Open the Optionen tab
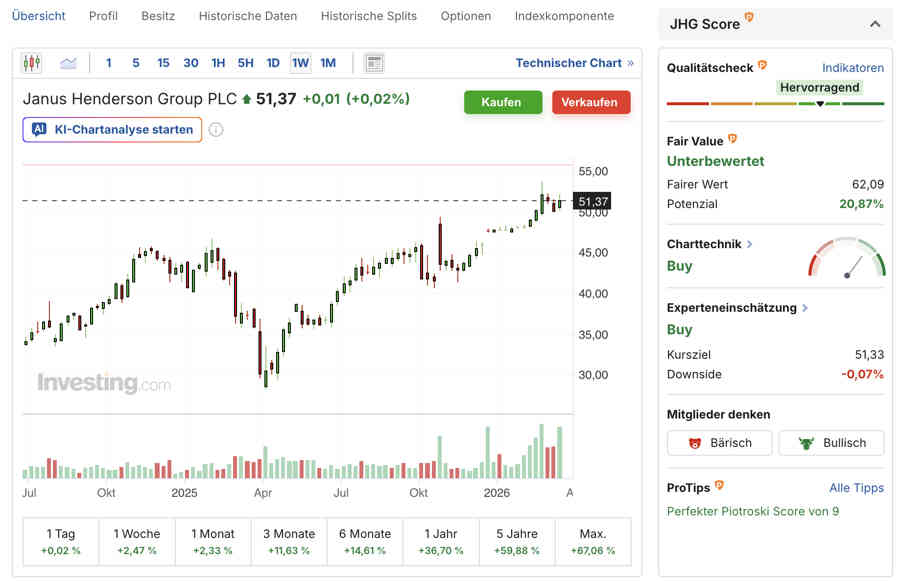This screenshot has width=900, height=581. 465,16
